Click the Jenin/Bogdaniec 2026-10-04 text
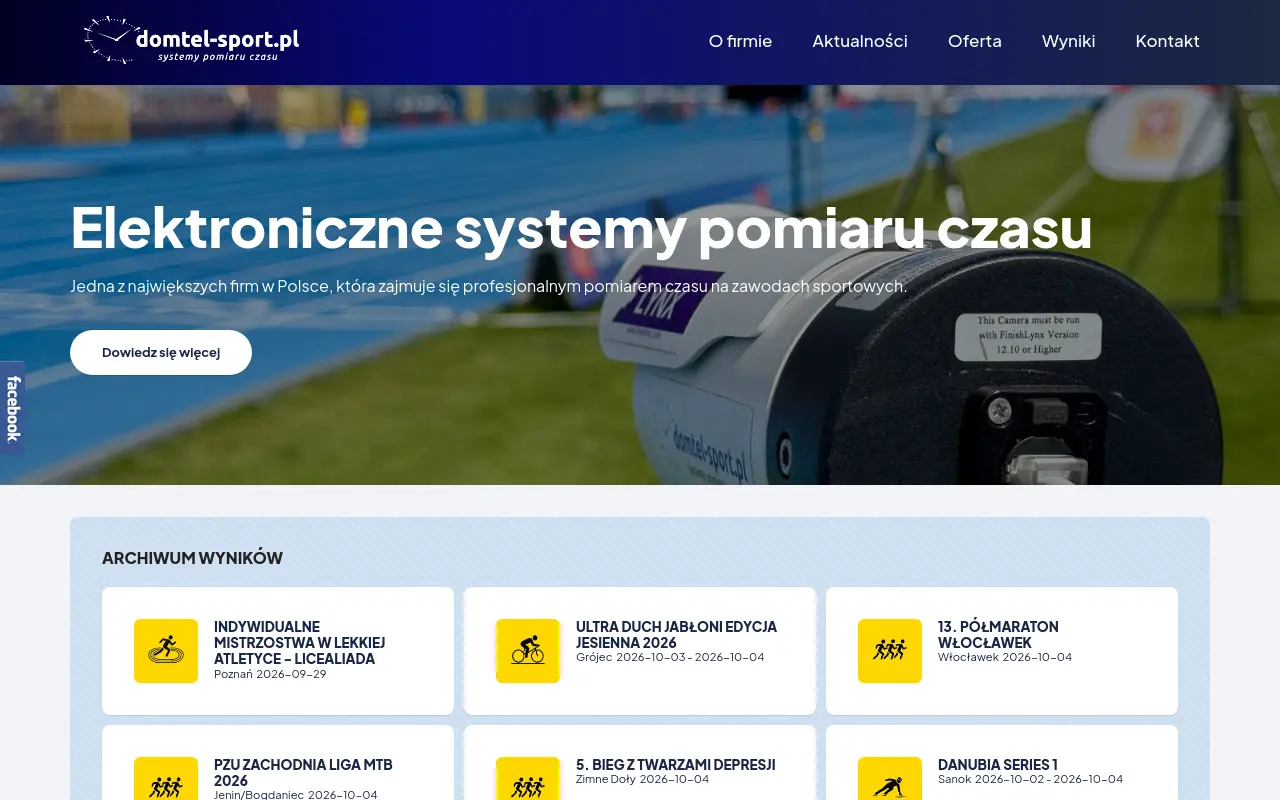The height and width of the screenshot is (800, 1280). pyautogui.click(x=296, y=794)
